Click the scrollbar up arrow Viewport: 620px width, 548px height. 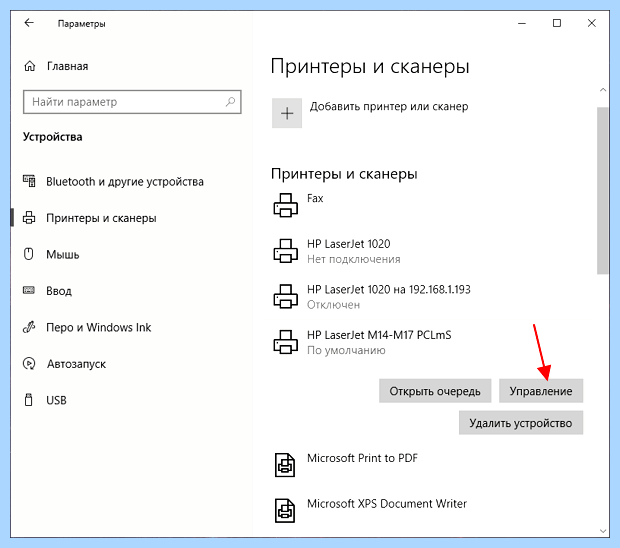click(x=603, y=90)
